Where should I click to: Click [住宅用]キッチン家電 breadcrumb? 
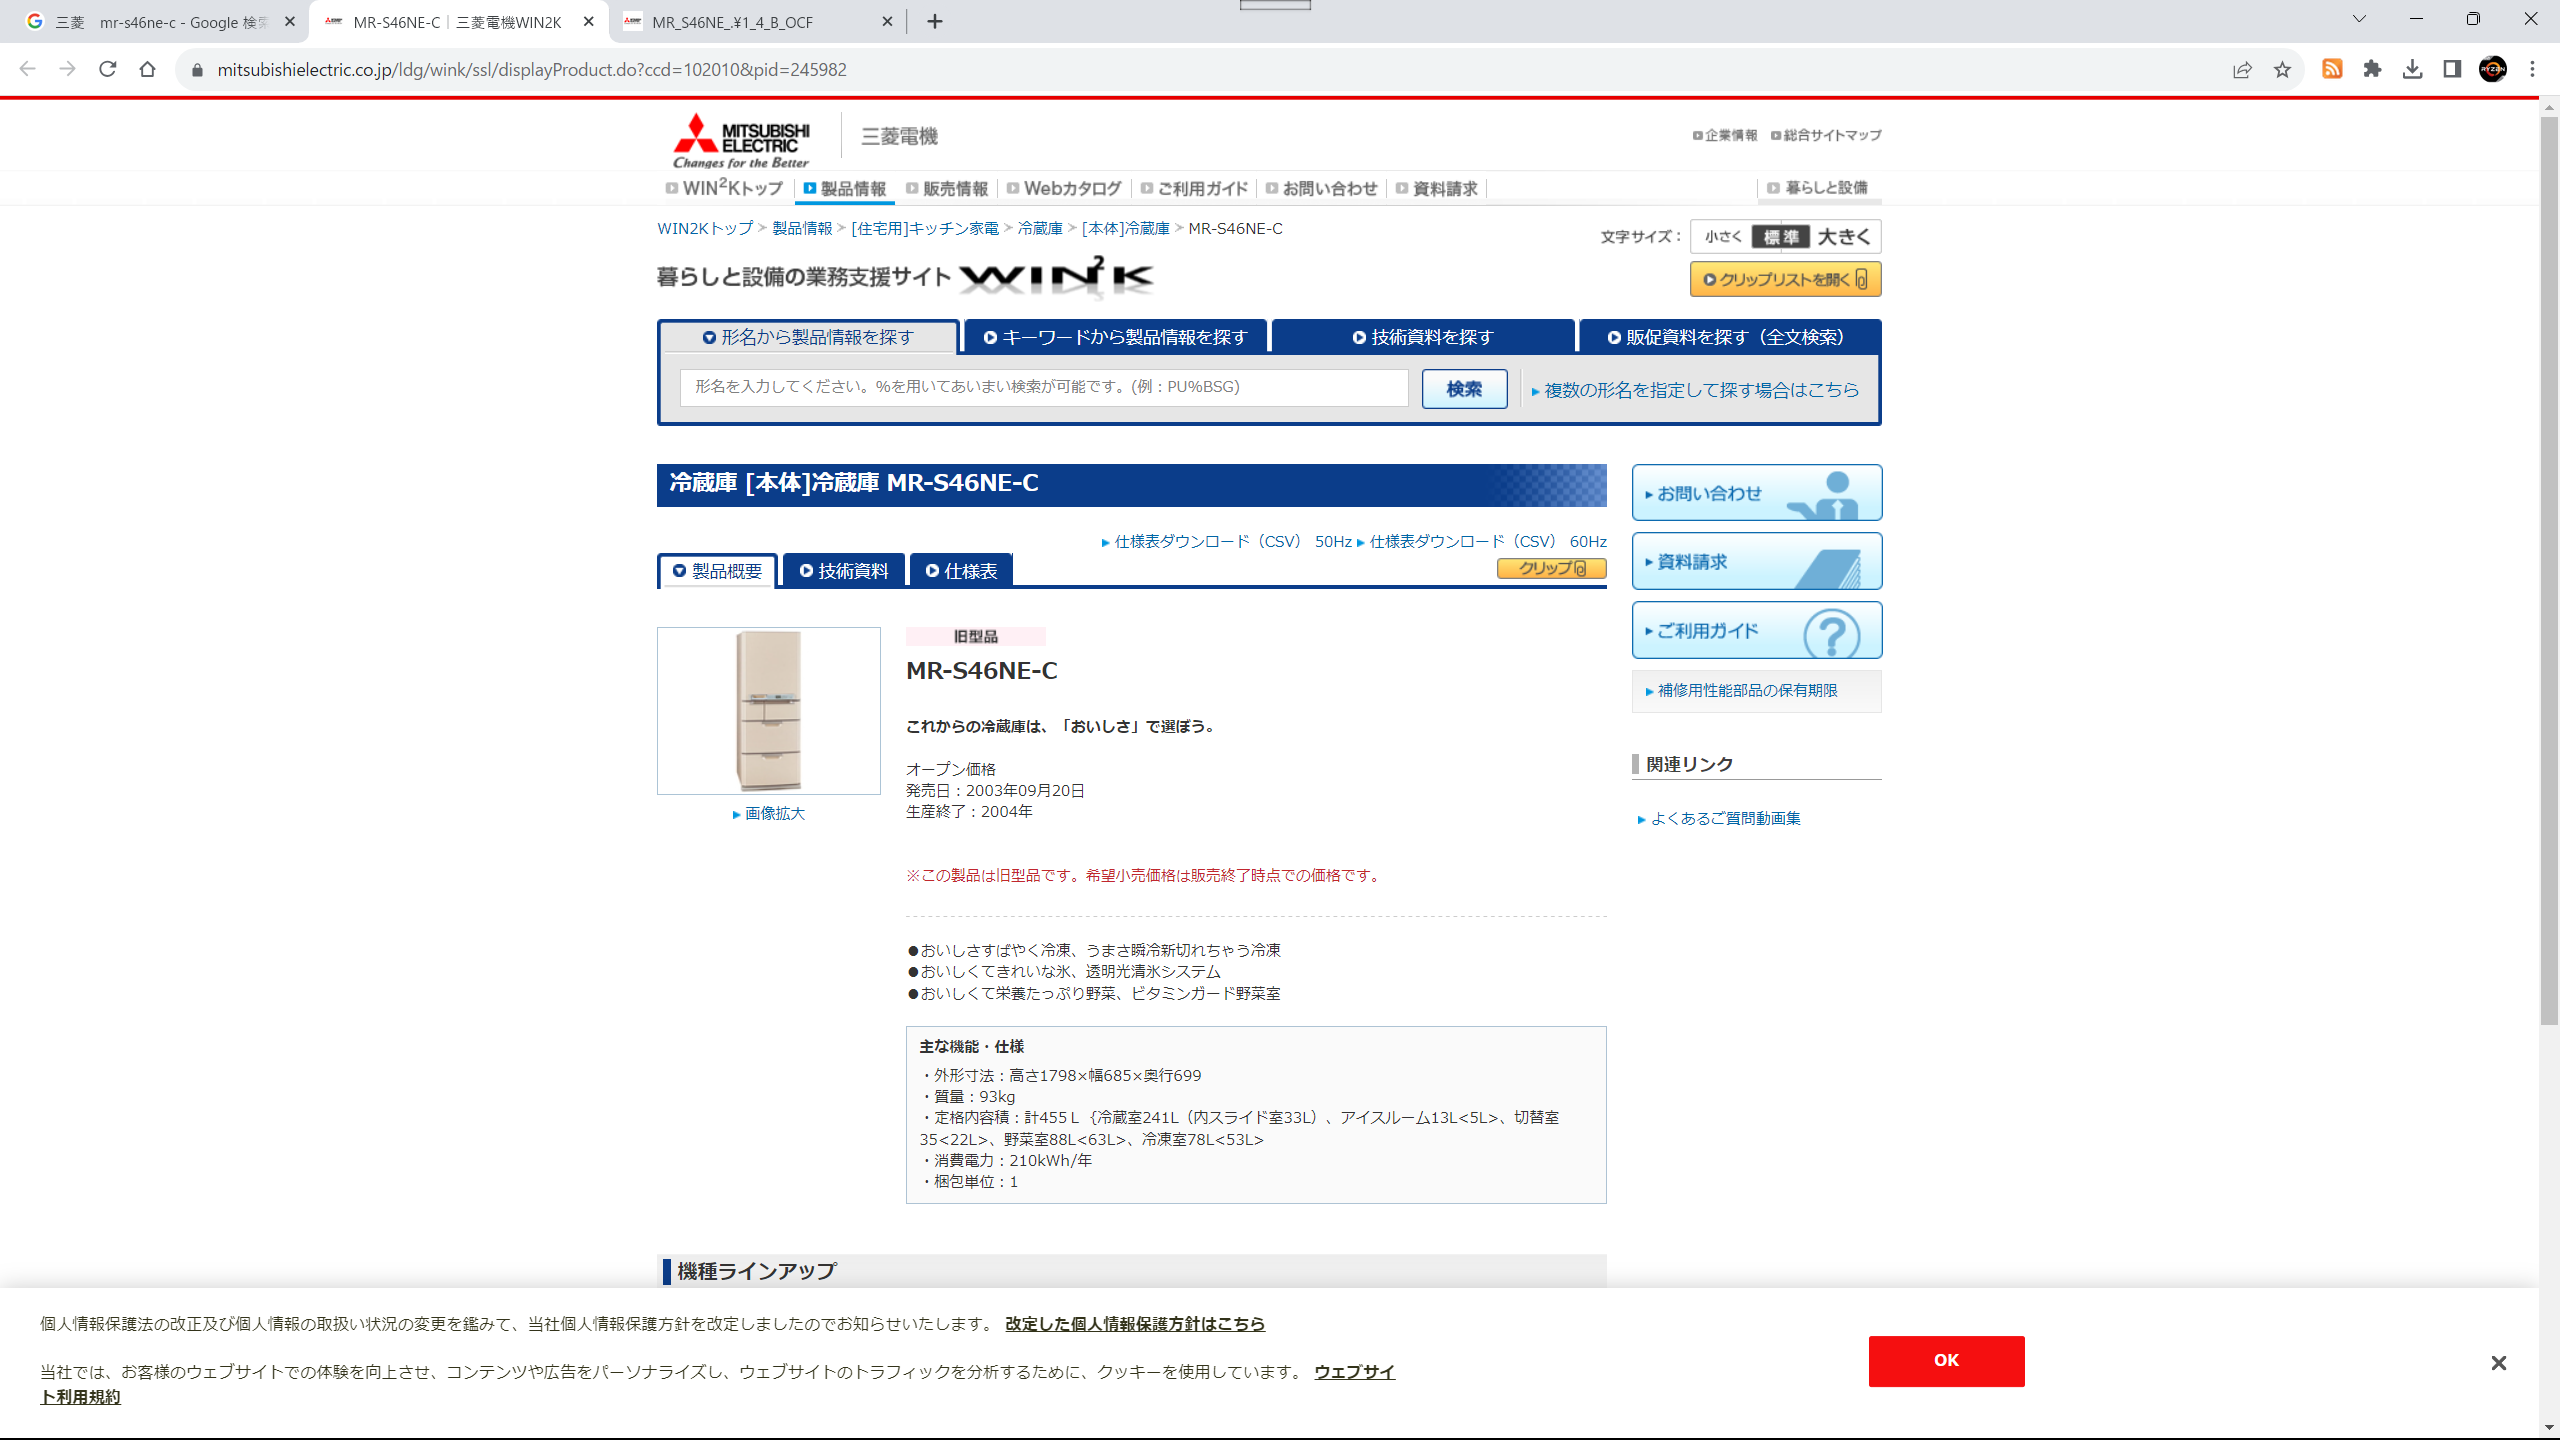coord(925,228)
